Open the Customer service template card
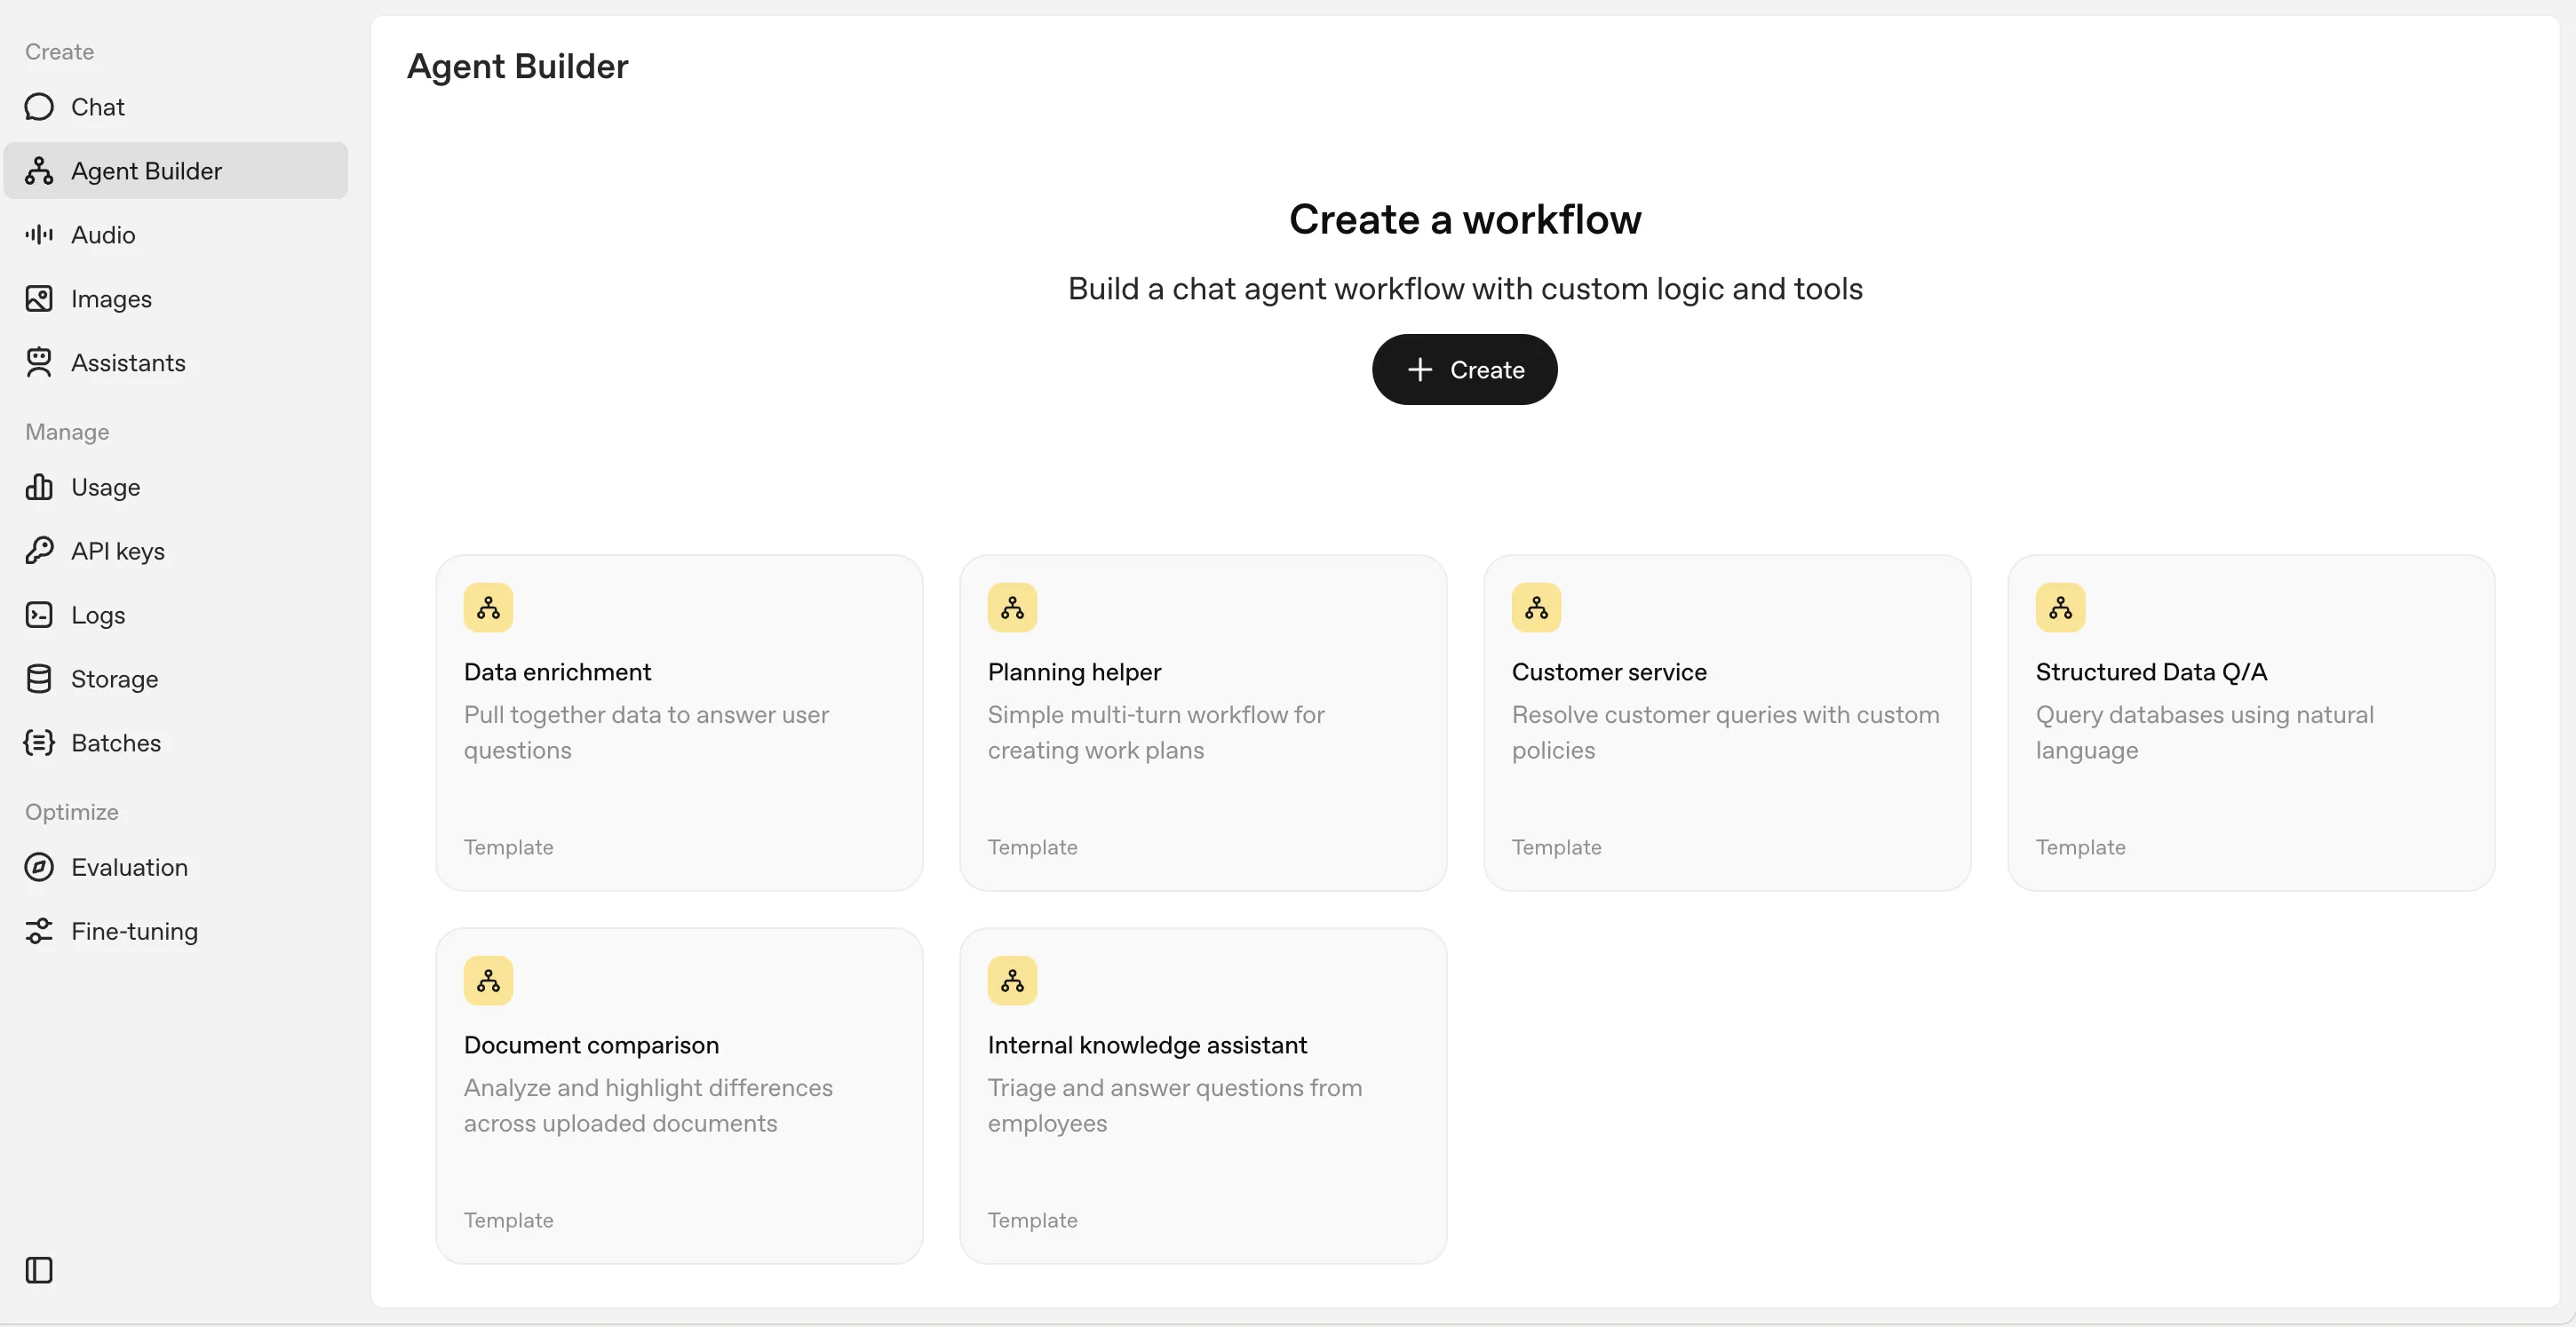The image size is (2576, 1327). tap(1727, 722)
